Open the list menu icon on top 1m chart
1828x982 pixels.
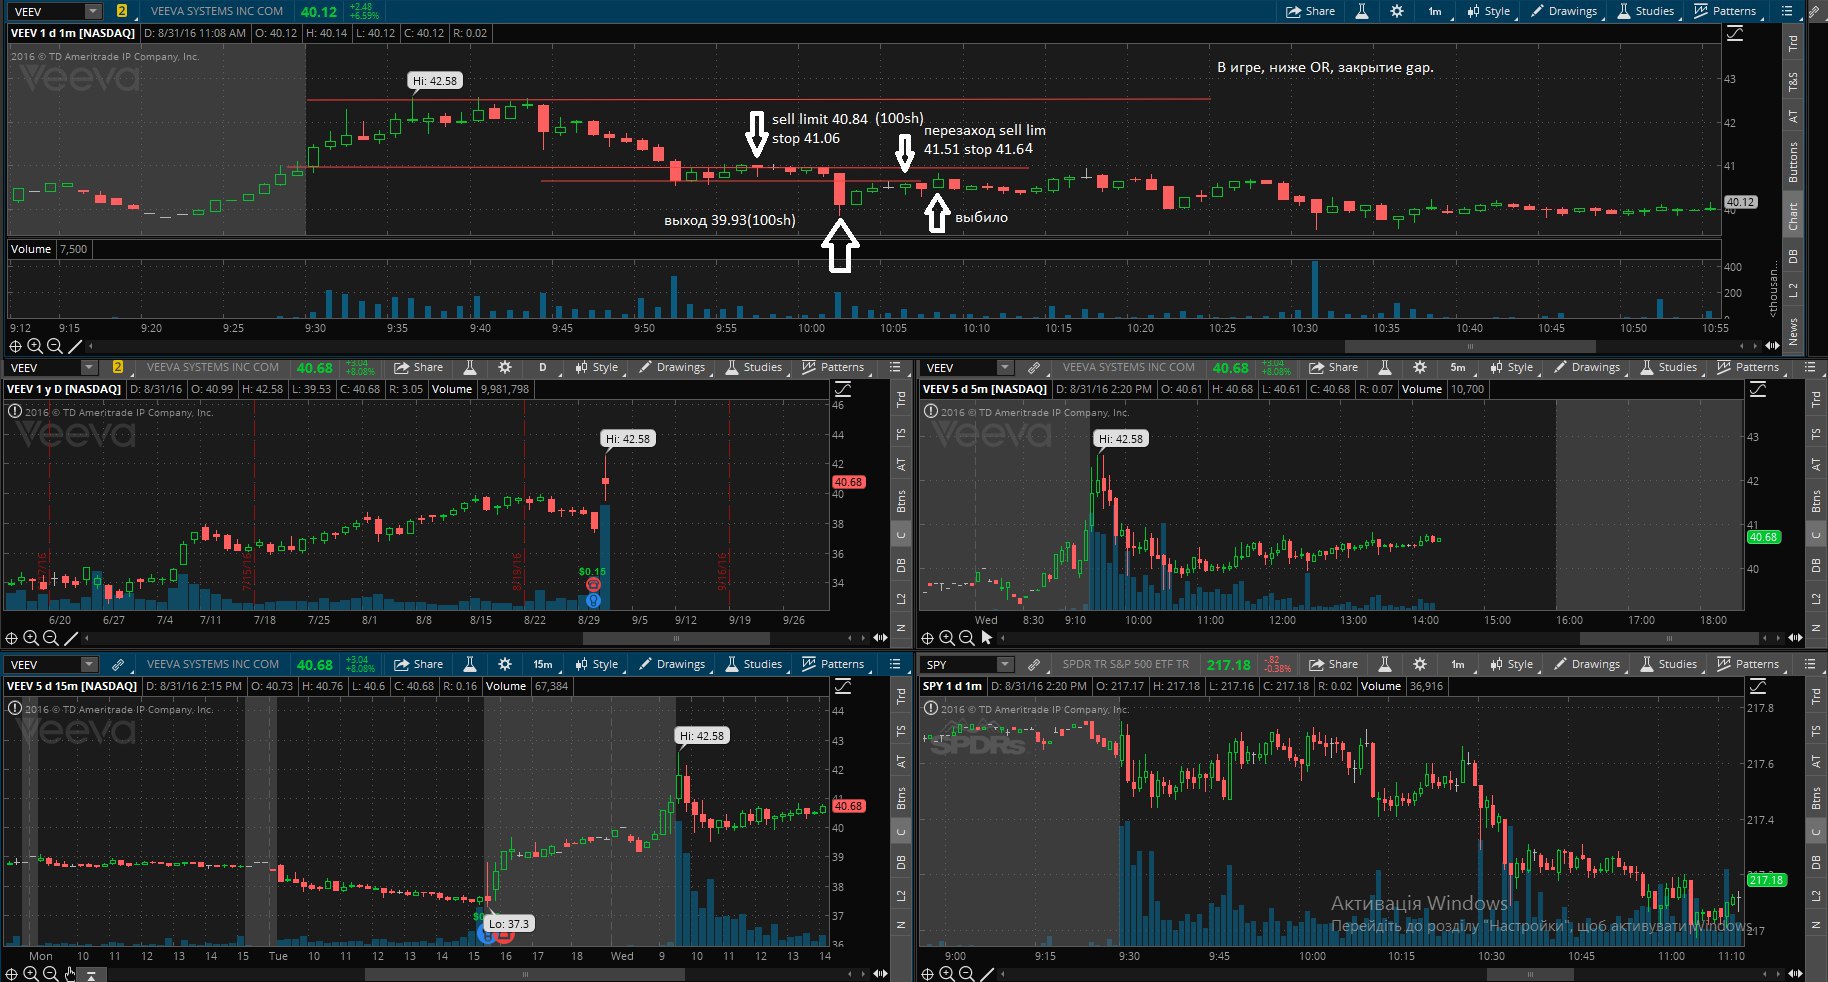tap(1787, 11)
